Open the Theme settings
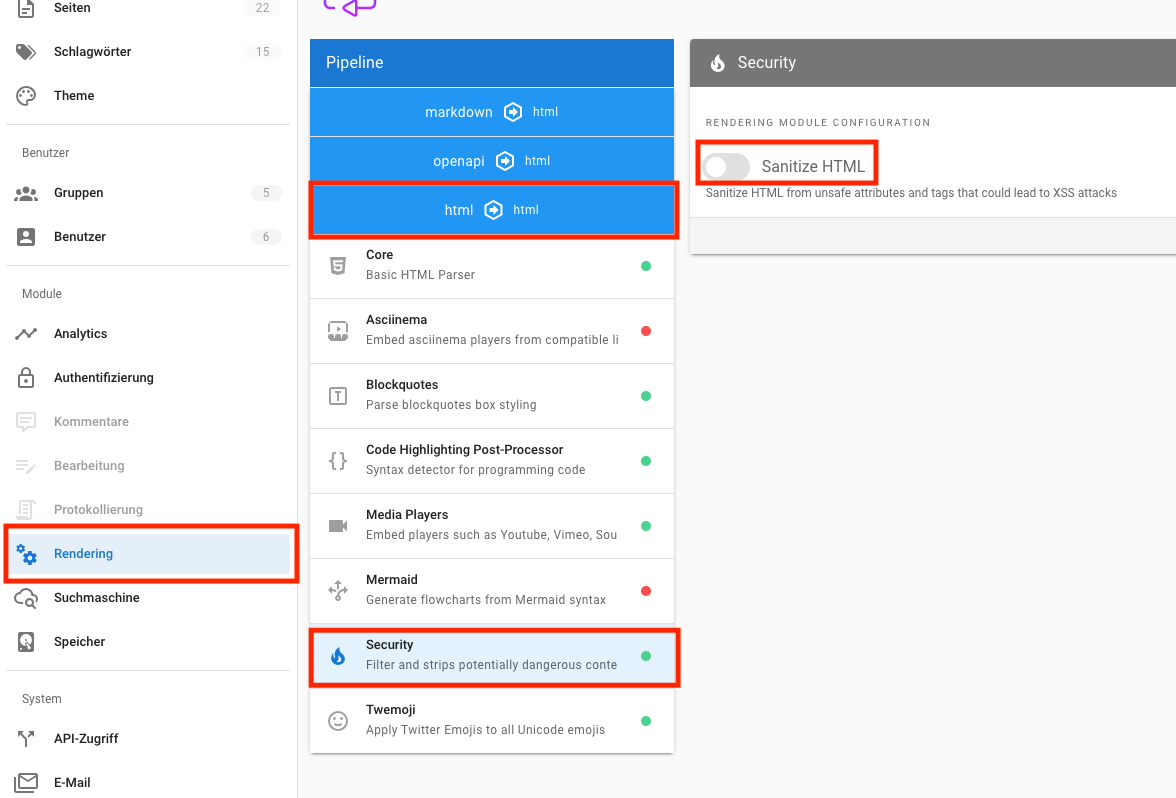 pos(148,96)
